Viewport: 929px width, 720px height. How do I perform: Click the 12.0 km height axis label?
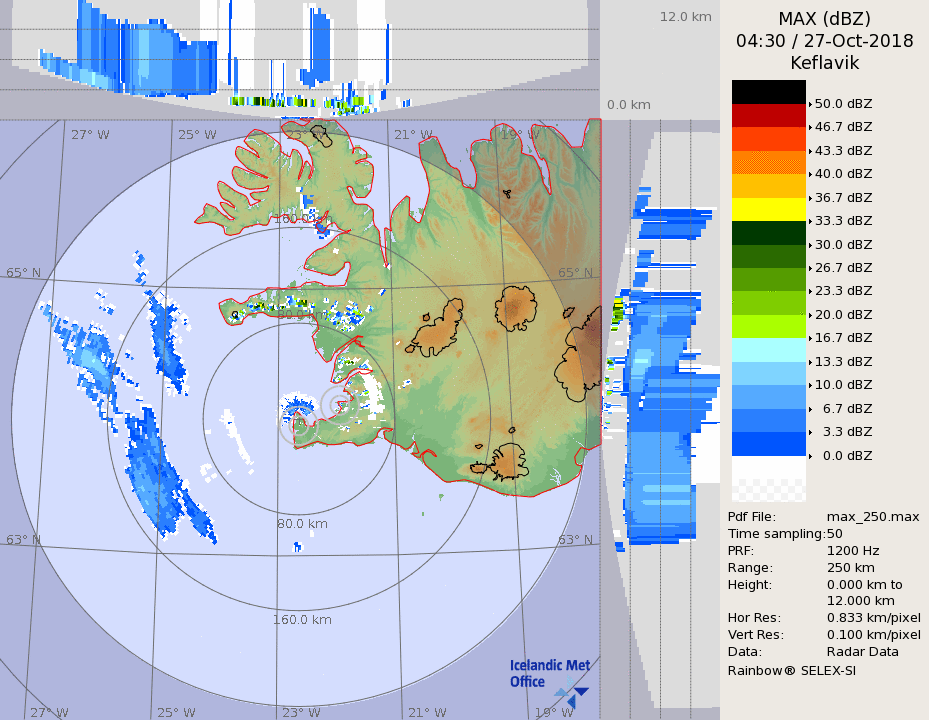tap(685, 17)
